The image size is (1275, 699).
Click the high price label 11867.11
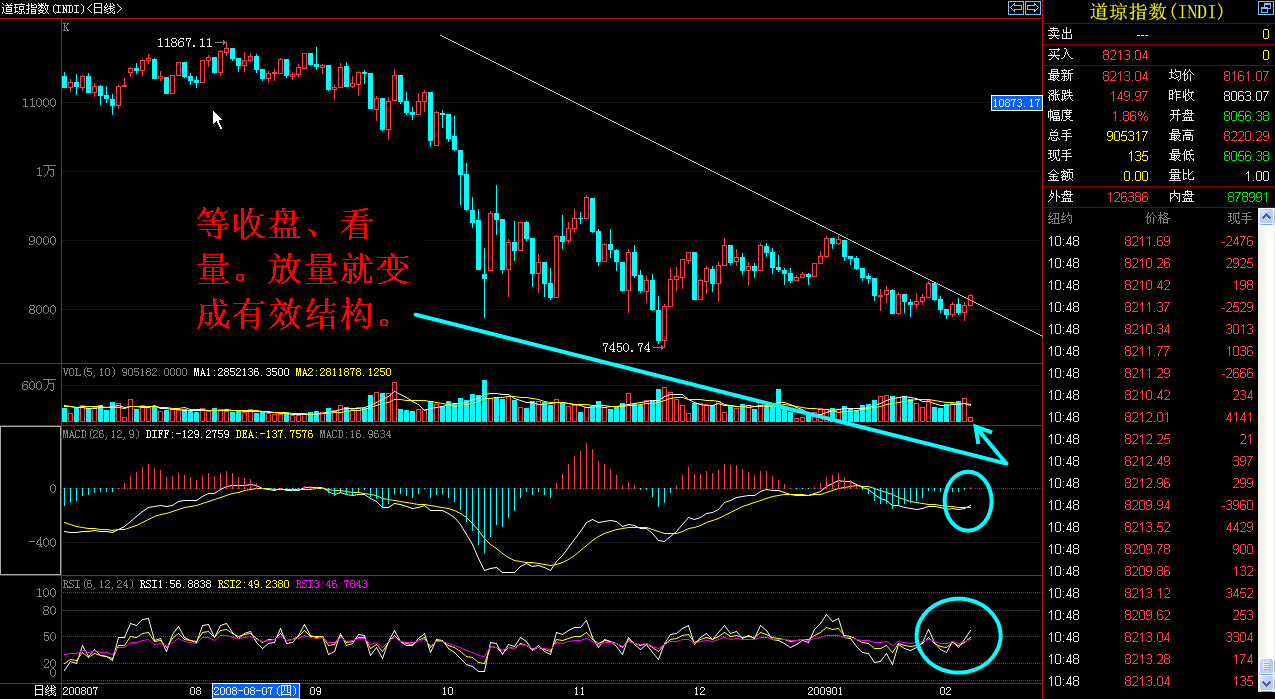coord(184,43)
